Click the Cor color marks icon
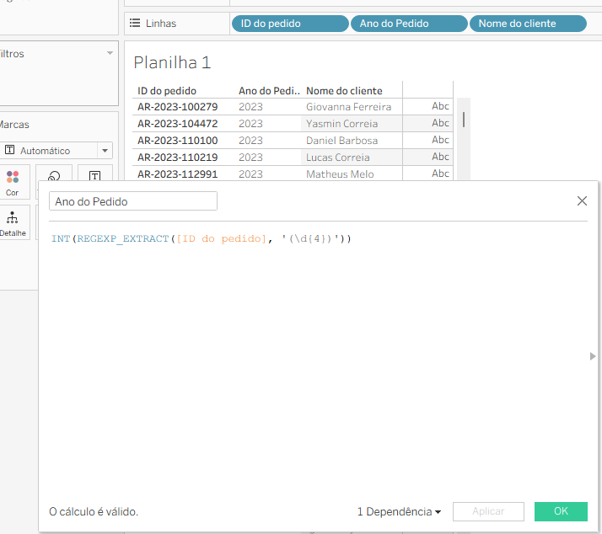 [12, 177]
